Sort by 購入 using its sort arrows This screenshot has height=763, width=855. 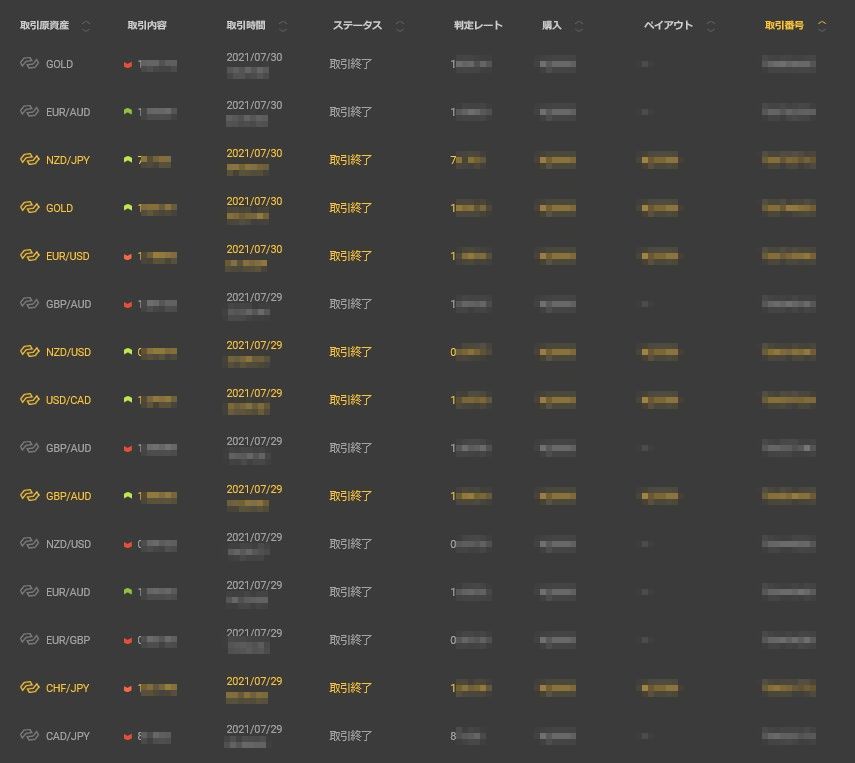coord(579,26)
